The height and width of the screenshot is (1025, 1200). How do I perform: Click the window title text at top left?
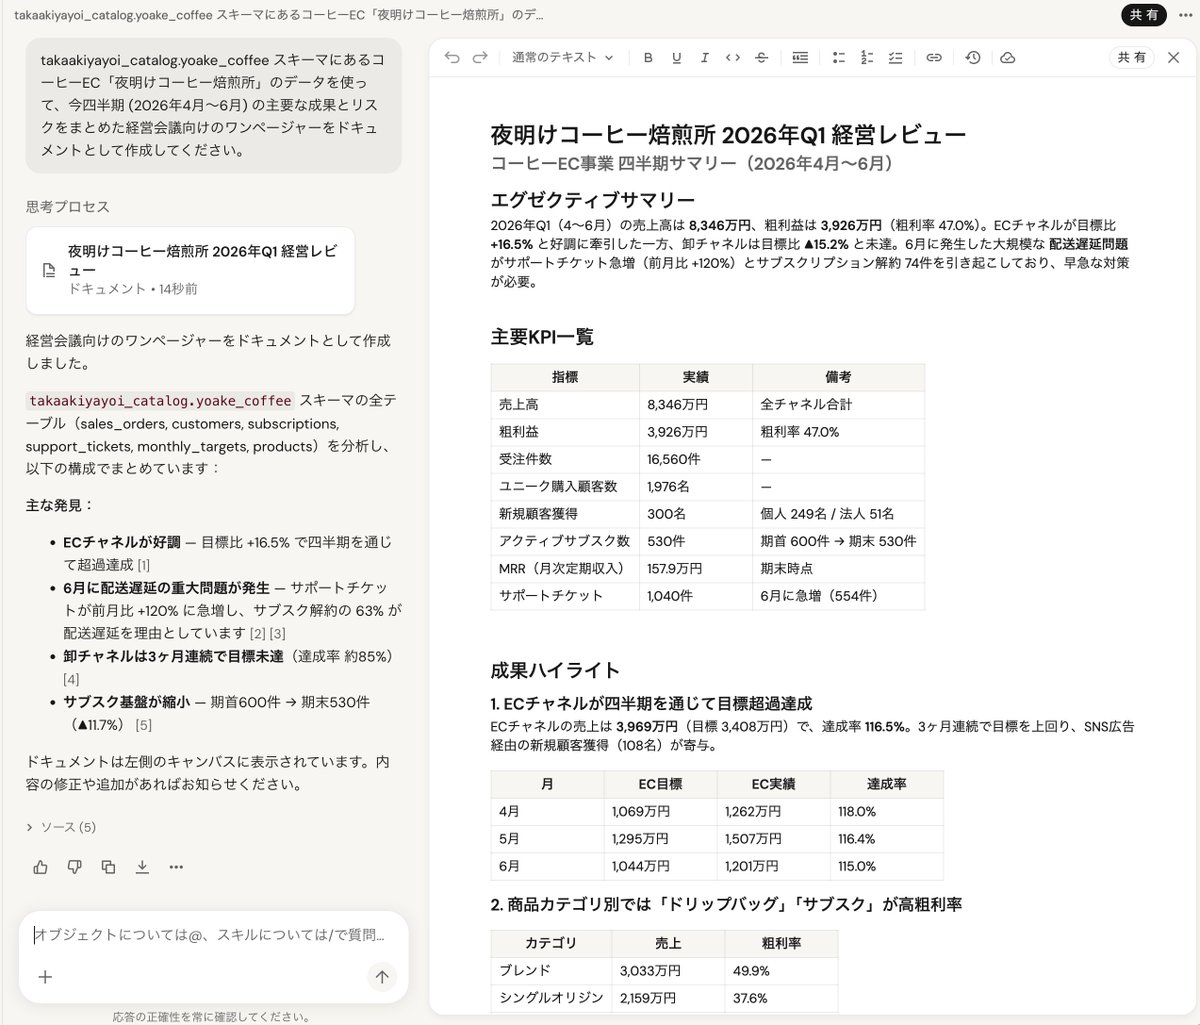pyautogui.click(x=279, y=15)
